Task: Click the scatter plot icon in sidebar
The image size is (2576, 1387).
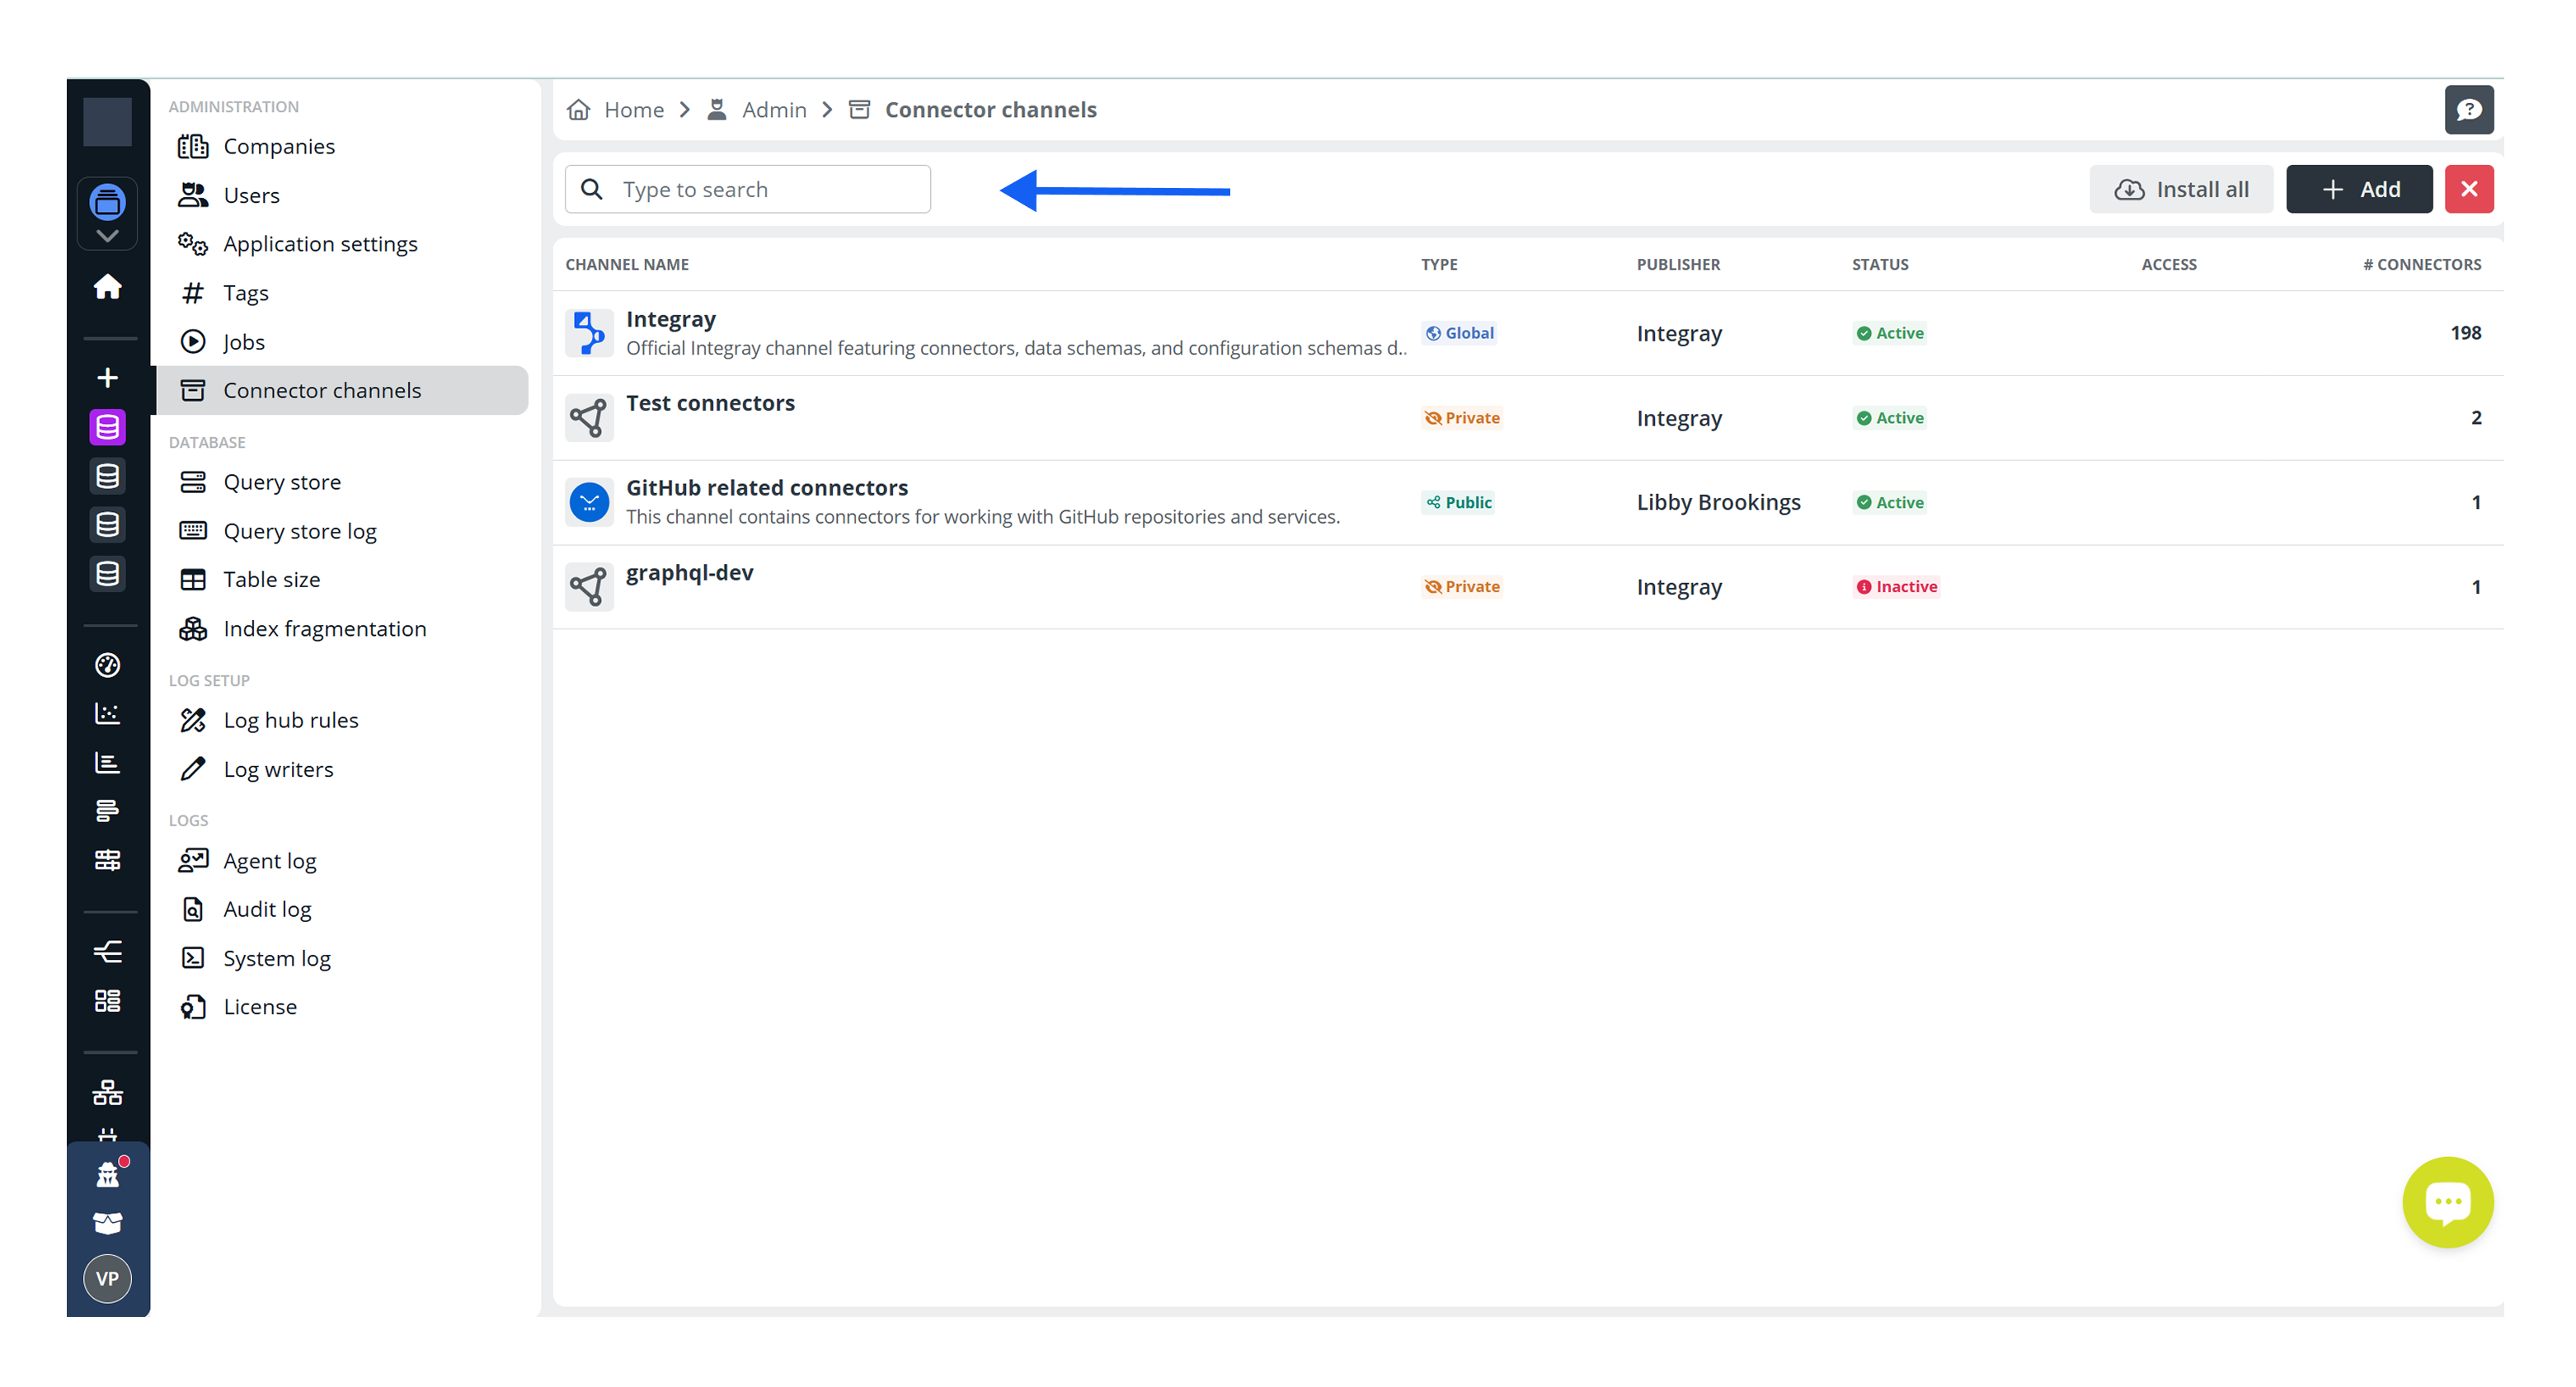Action: tap(107, 713)
